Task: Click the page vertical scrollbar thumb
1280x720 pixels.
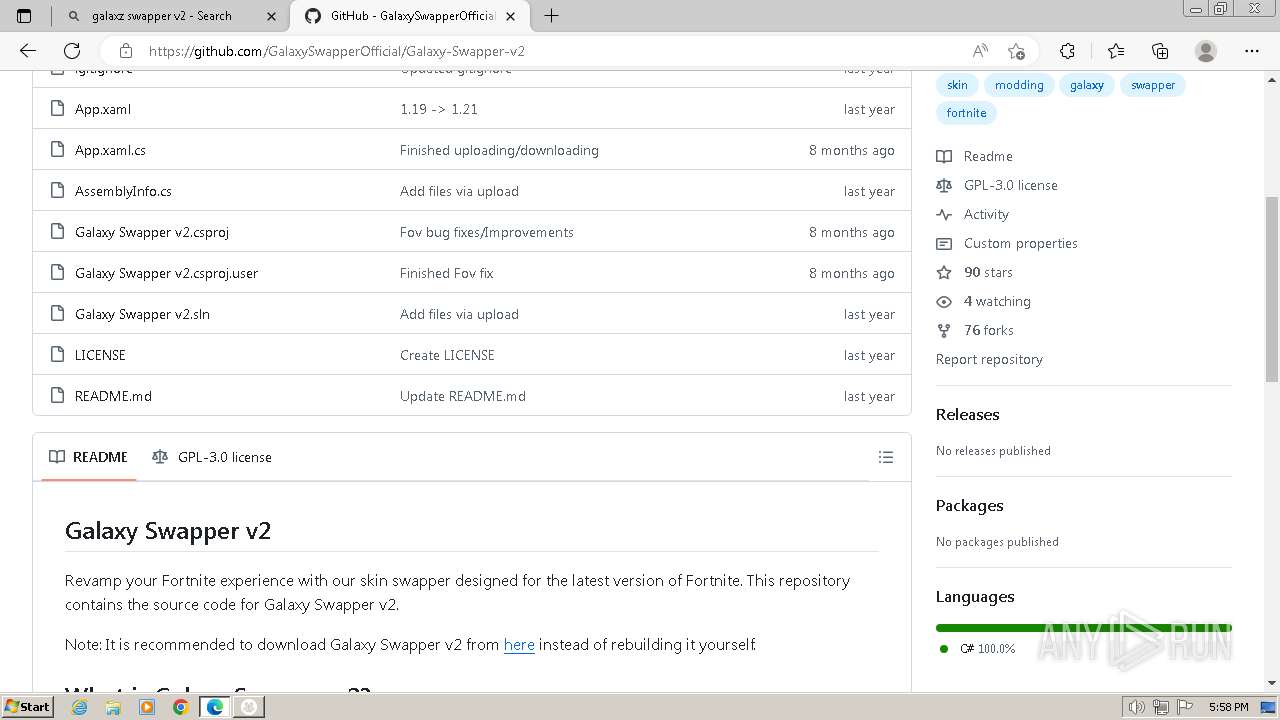Action: (x=1272, y=288)
